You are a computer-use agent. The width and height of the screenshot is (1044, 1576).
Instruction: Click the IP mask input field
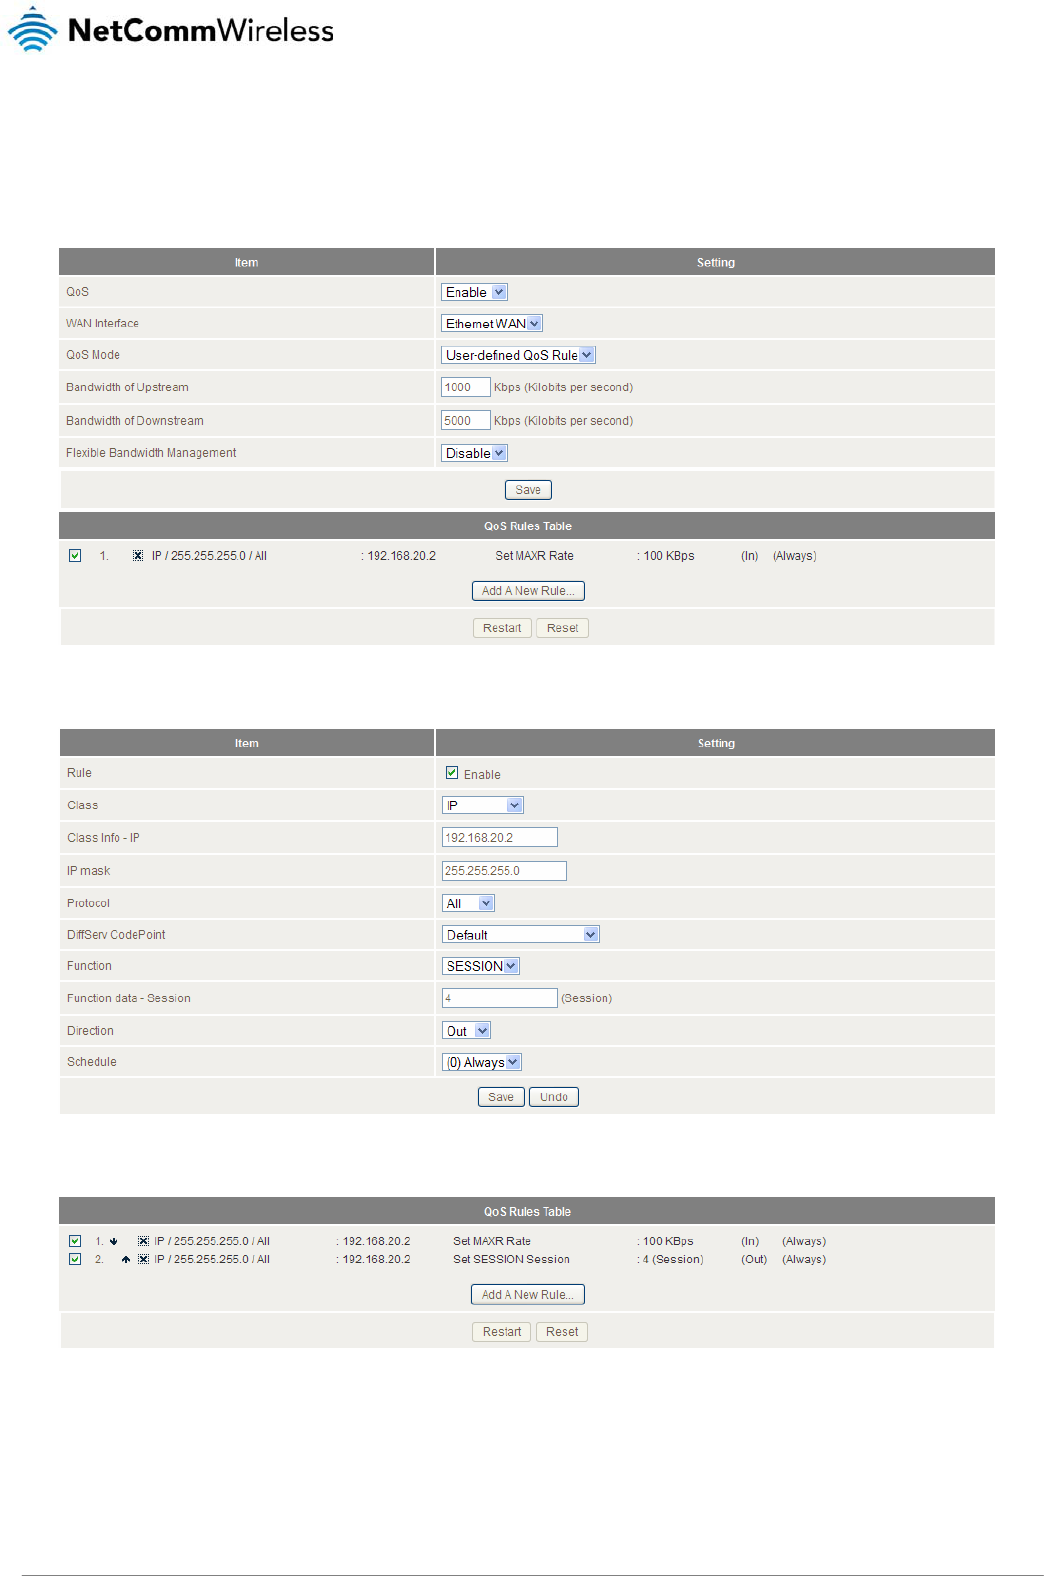[x=504, y=871]
